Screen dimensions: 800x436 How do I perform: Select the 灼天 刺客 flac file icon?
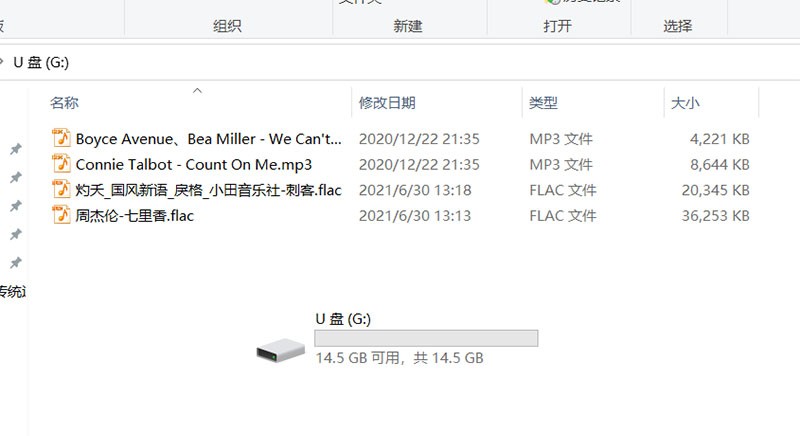(x=61, y=189)
